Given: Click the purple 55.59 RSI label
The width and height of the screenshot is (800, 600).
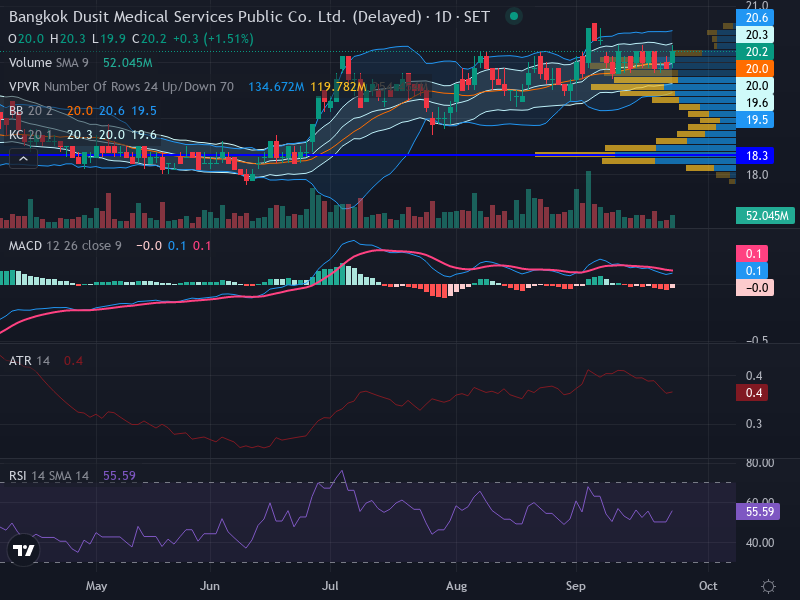Looking at the screenshot, I should (x=758, y=512).
